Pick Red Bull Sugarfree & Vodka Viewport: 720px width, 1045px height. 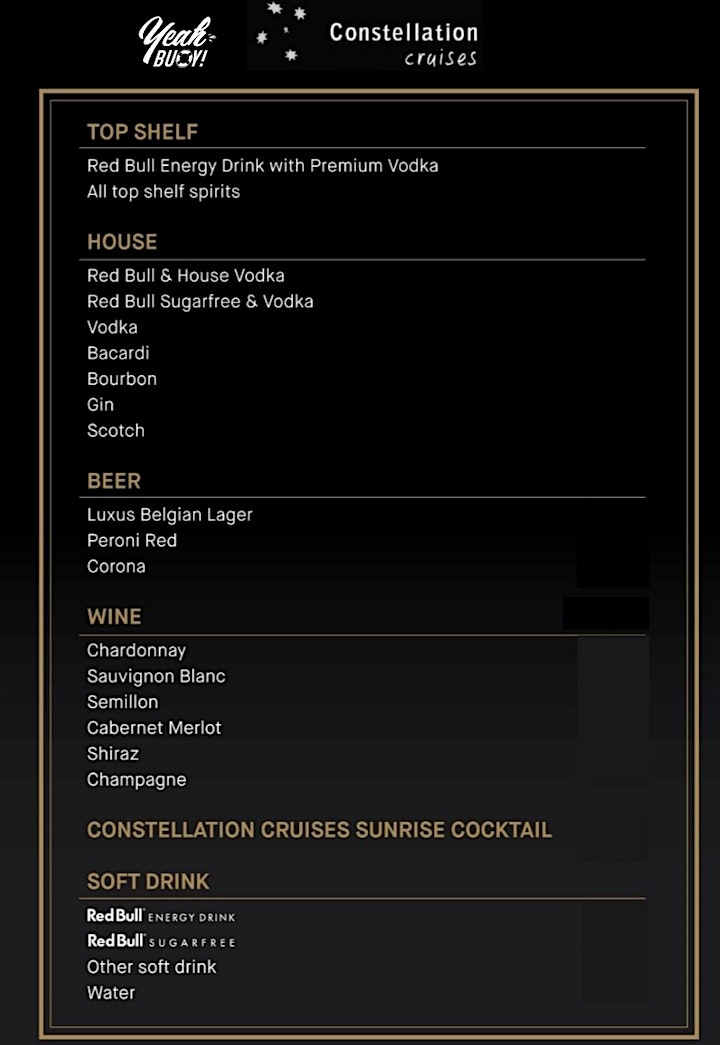coord(200,302)
